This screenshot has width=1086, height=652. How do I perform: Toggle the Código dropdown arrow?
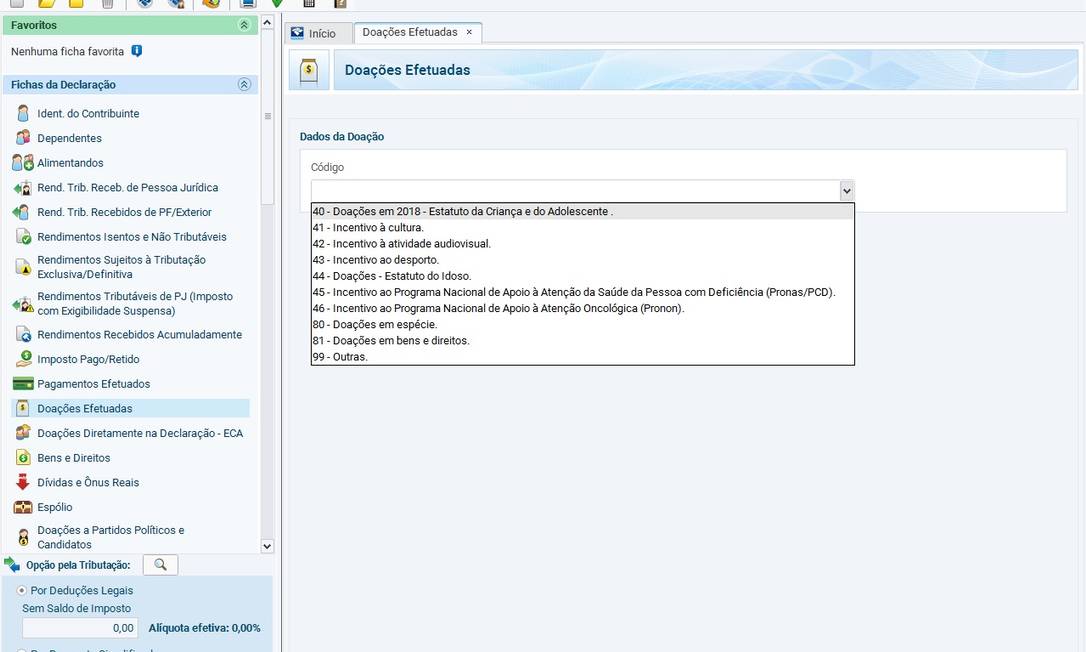(x=846, y=190)
